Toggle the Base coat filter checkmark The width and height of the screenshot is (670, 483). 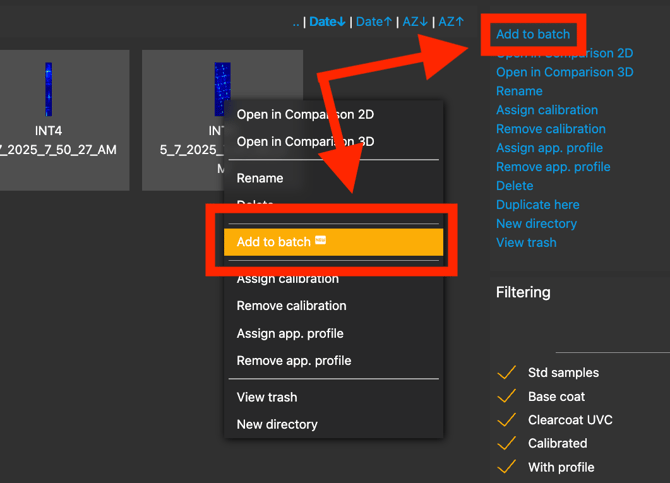[x=507, y=397]
